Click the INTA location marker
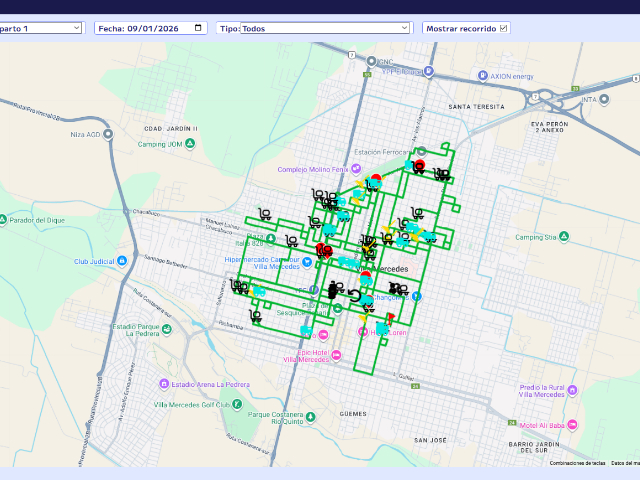The height and width of the screenshot is (480, 640). (603, 99)
